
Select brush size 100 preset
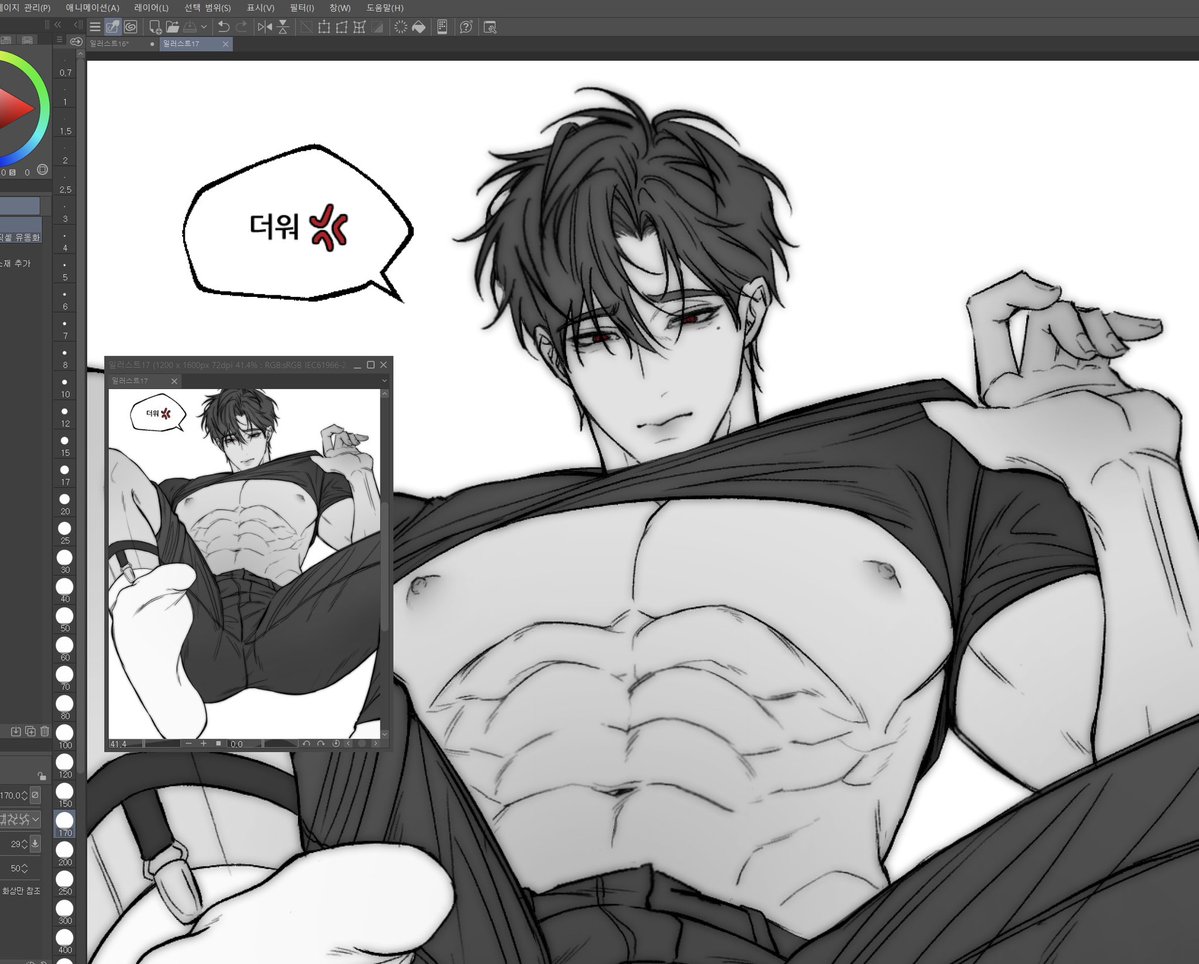(65, 738)
